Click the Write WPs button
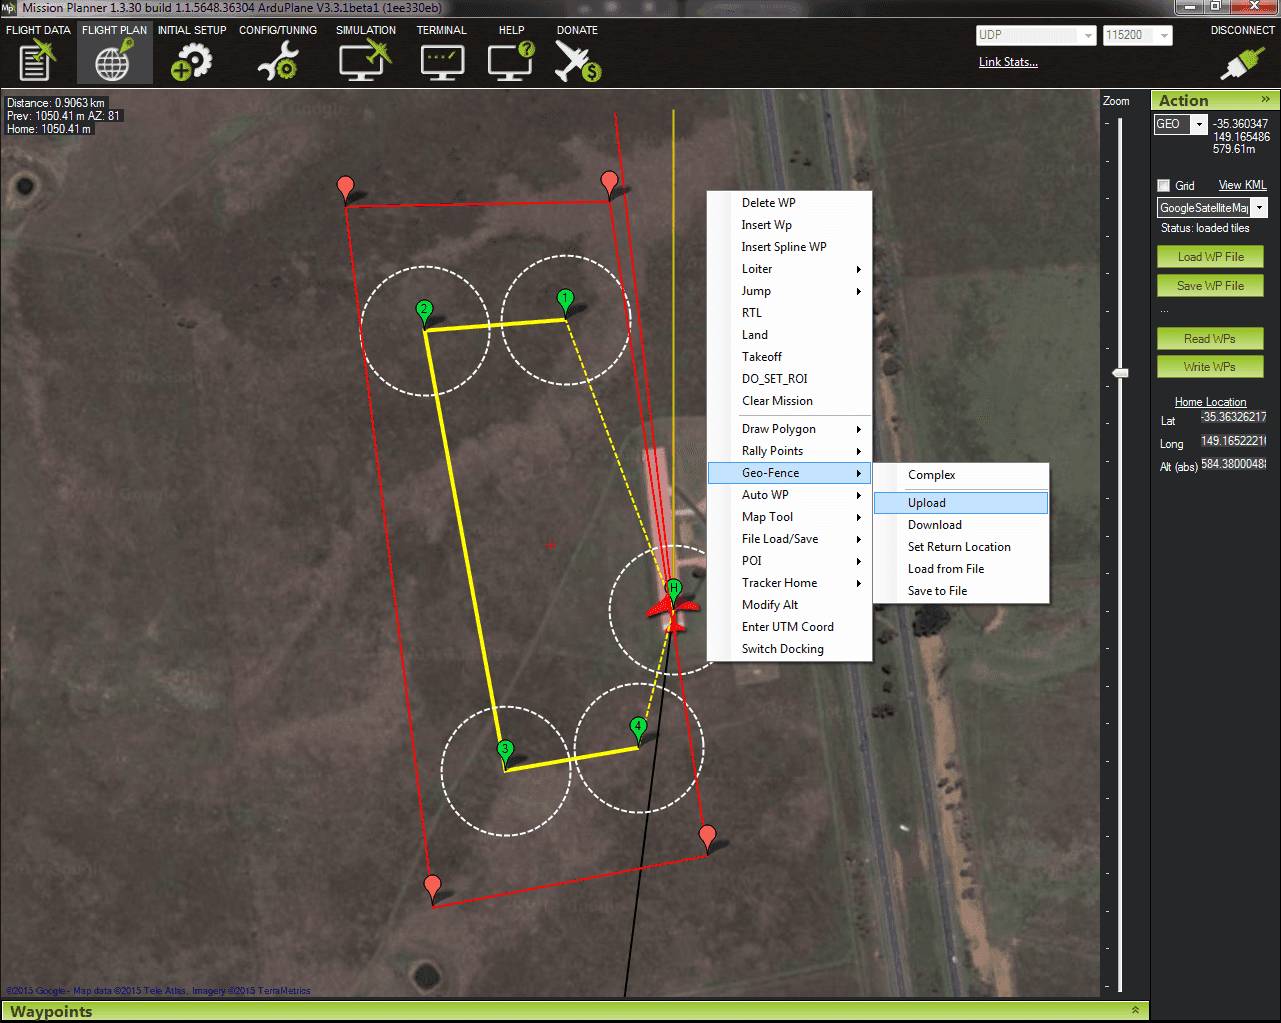Viewport: 1281px width, 1023px height. [1209, 367]
